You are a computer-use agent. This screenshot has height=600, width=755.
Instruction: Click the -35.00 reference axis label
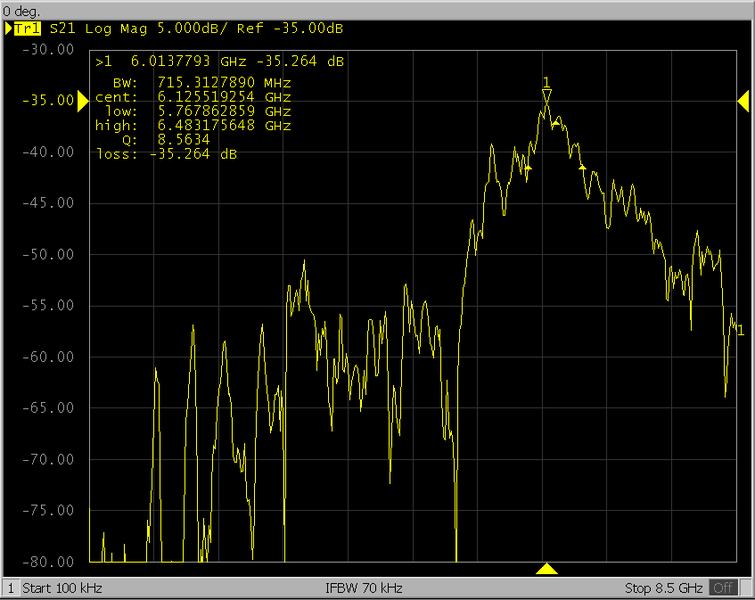[x=52, y=101]
